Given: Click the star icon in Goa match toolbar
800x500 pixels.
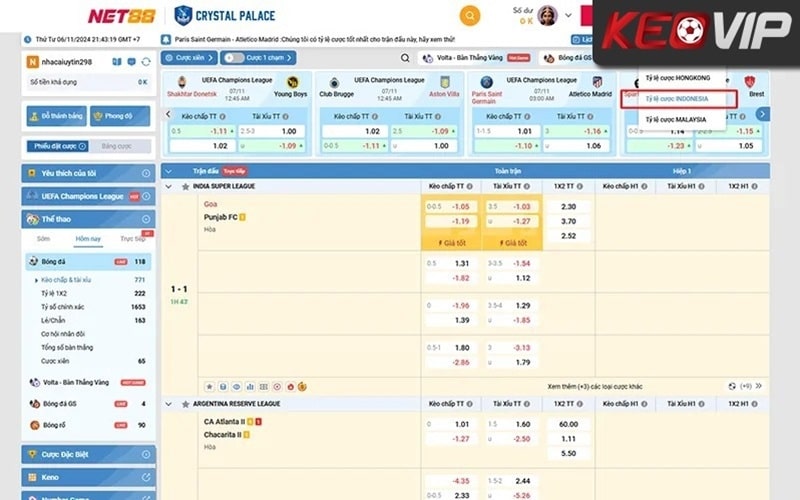Looking at the screenshot, I should tap(209, 387).
